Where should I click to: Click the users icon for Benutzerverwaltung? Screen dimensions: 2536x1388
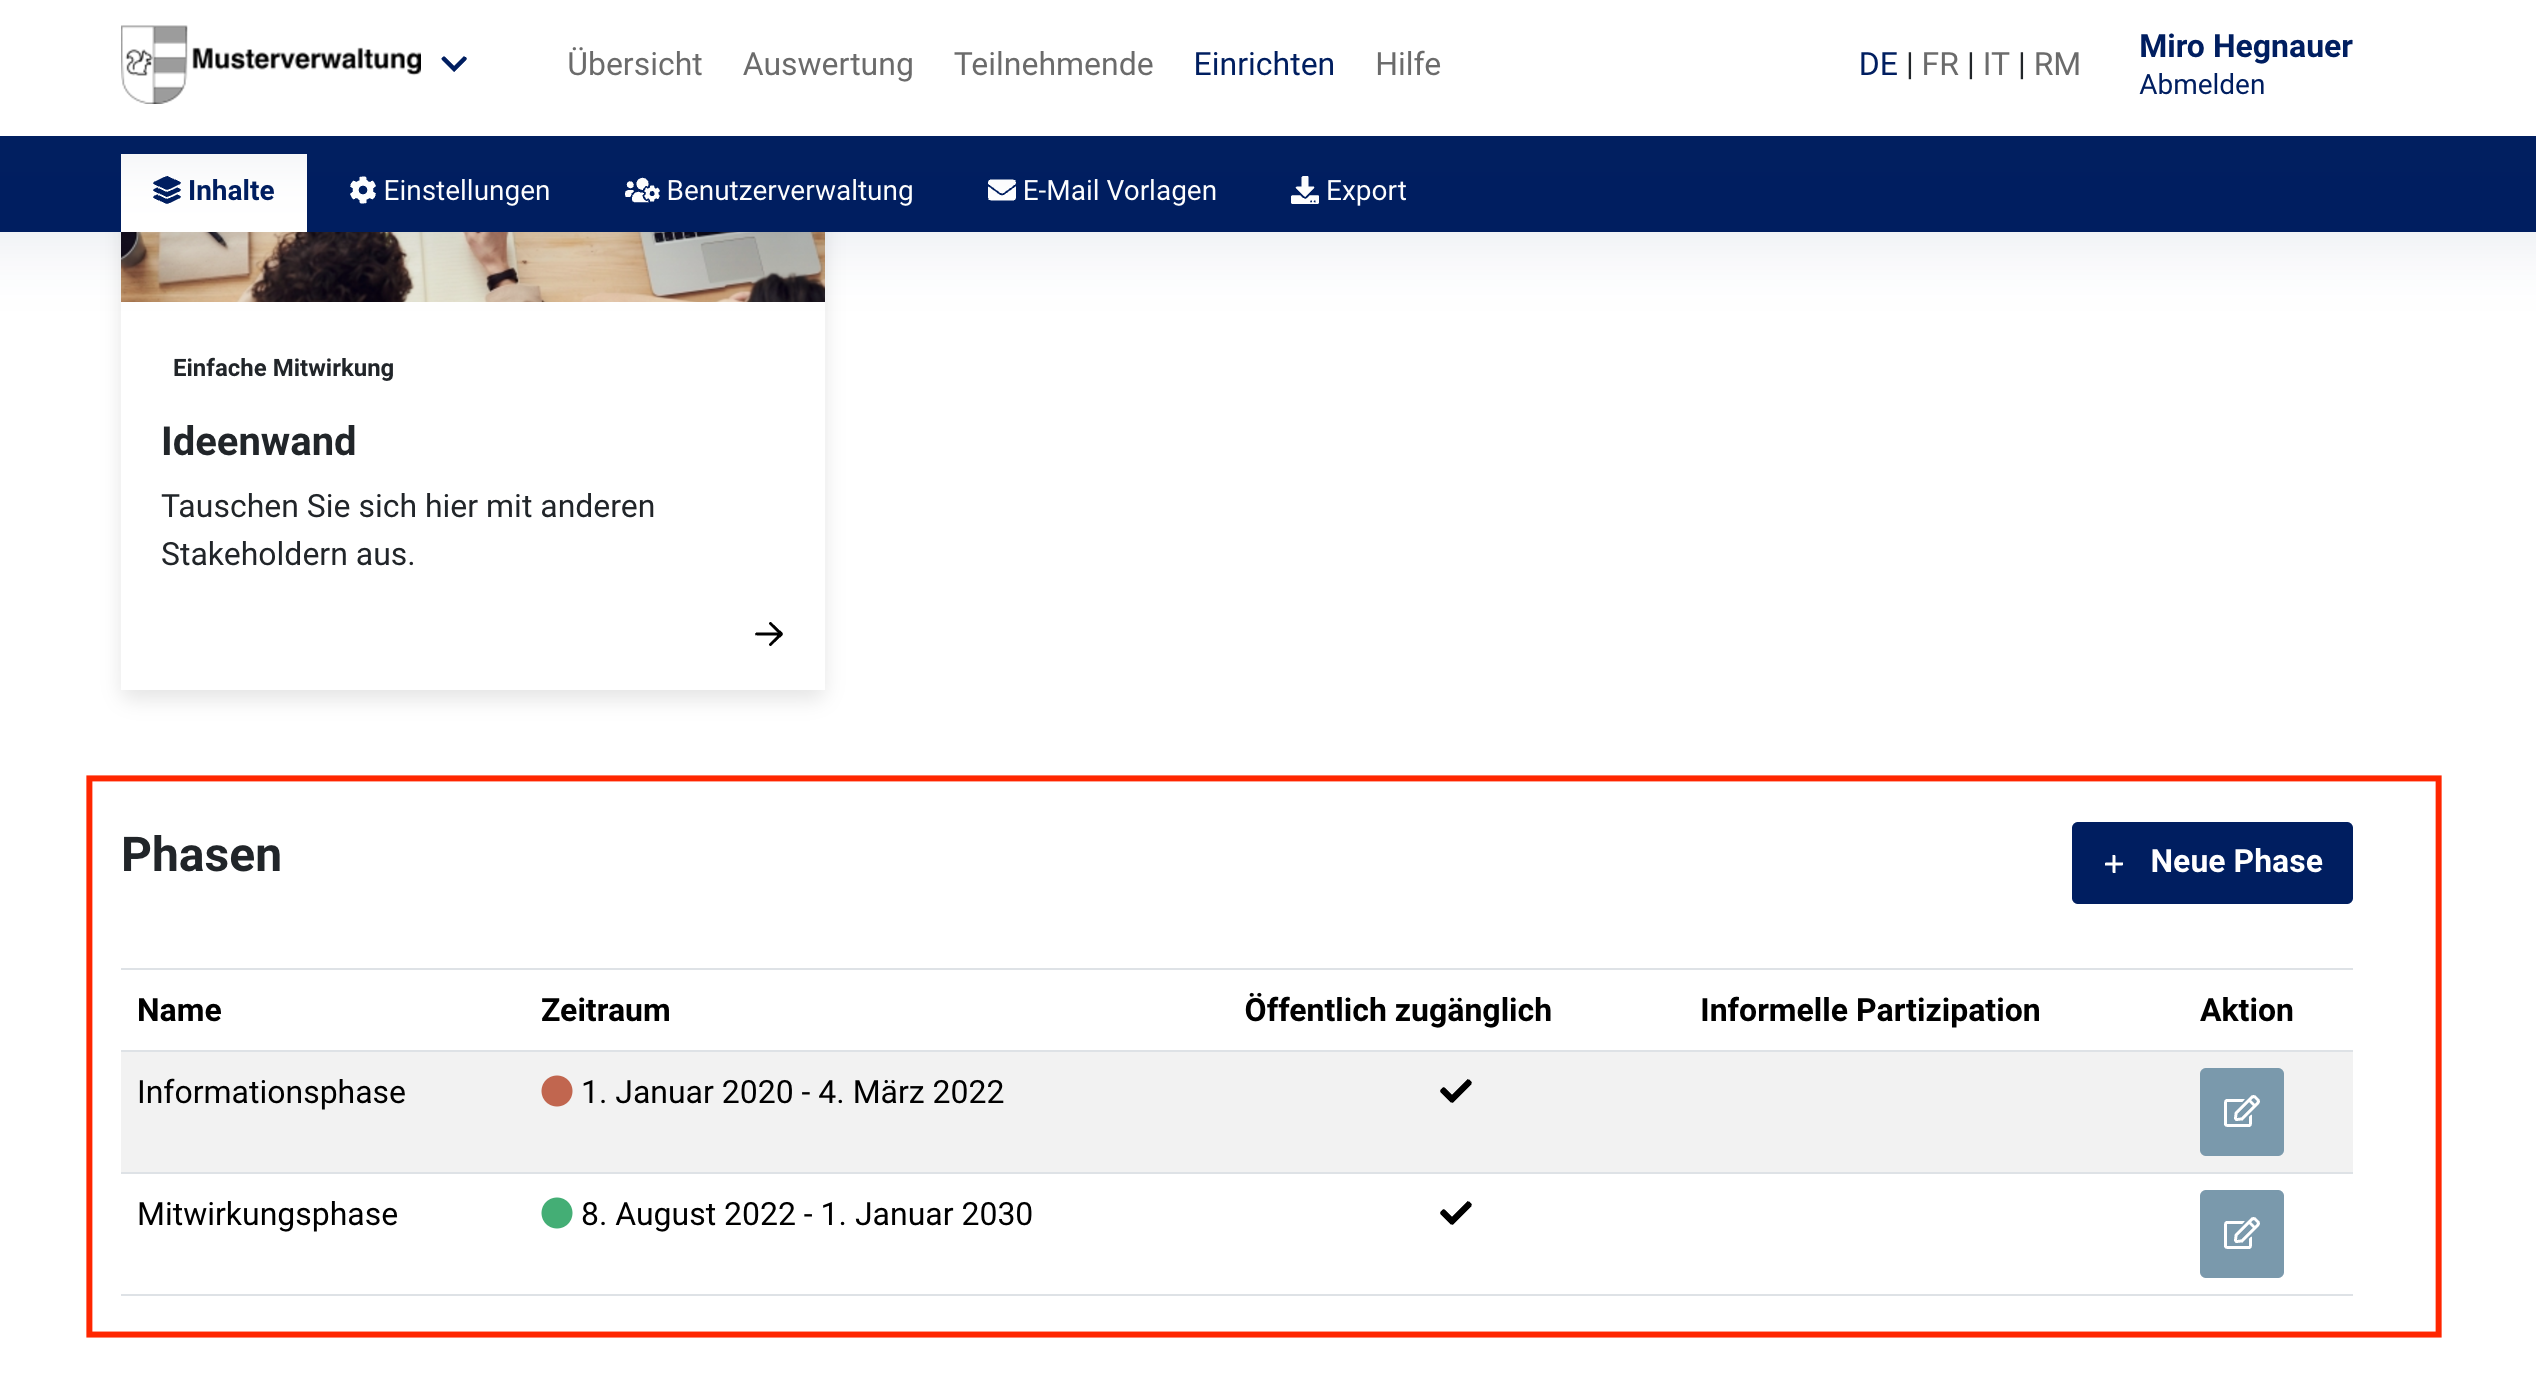(x=641, y=190)
